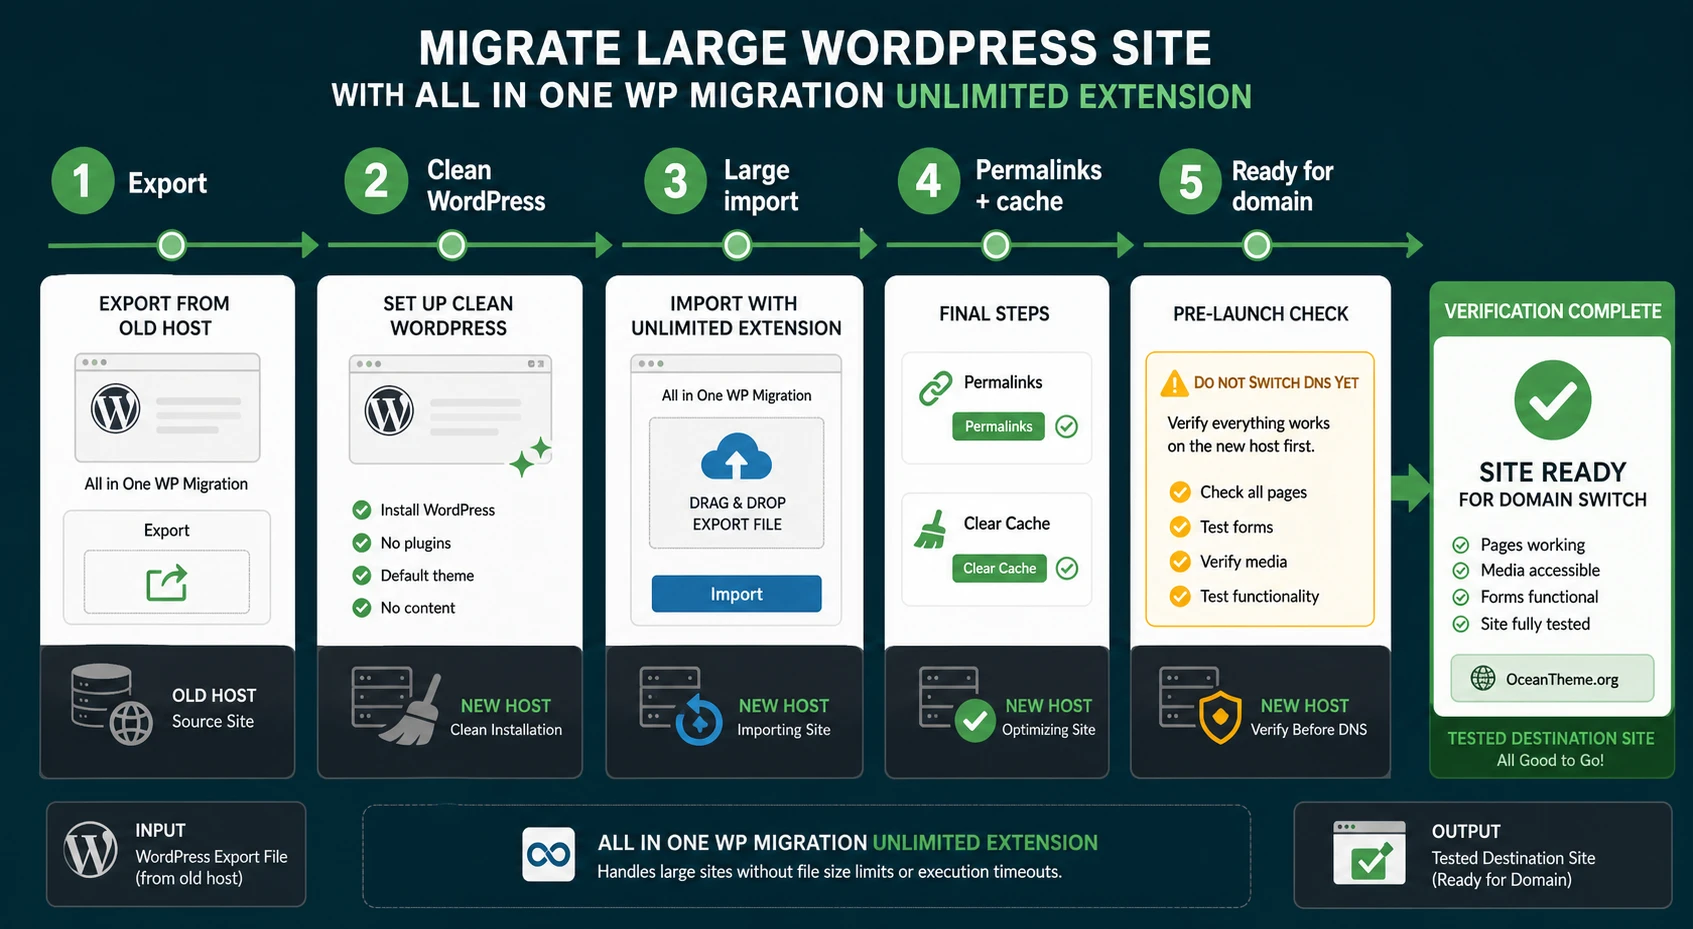The height and width of the screenshot is (929, 1693).
Task: Click the Default theme checkmark
Action: pyautogui.click(x=362, y=575)
